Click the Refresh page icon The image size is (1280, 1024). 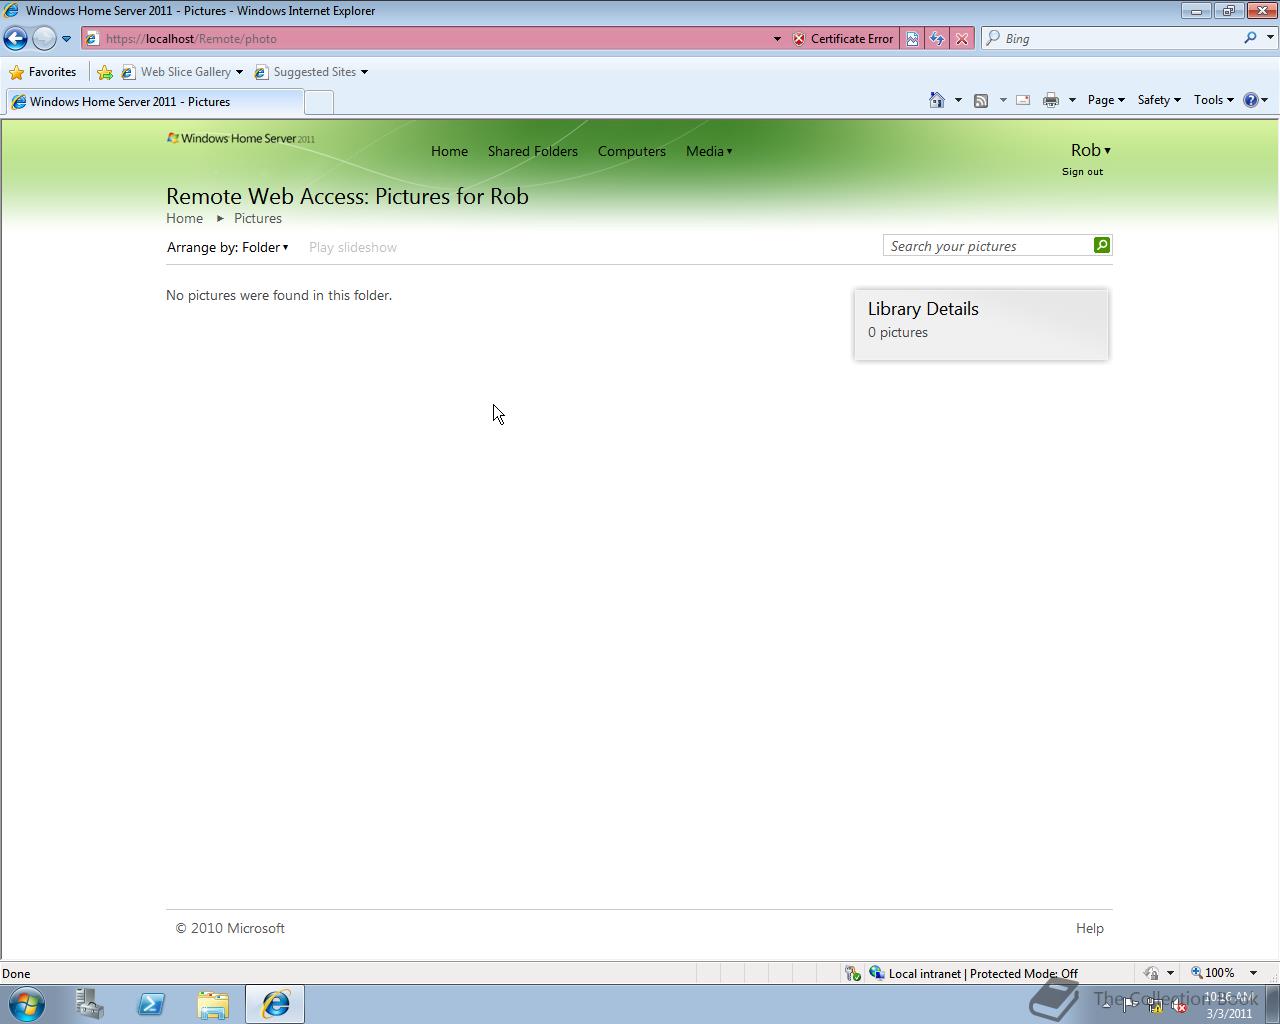[x=936, y=39]
